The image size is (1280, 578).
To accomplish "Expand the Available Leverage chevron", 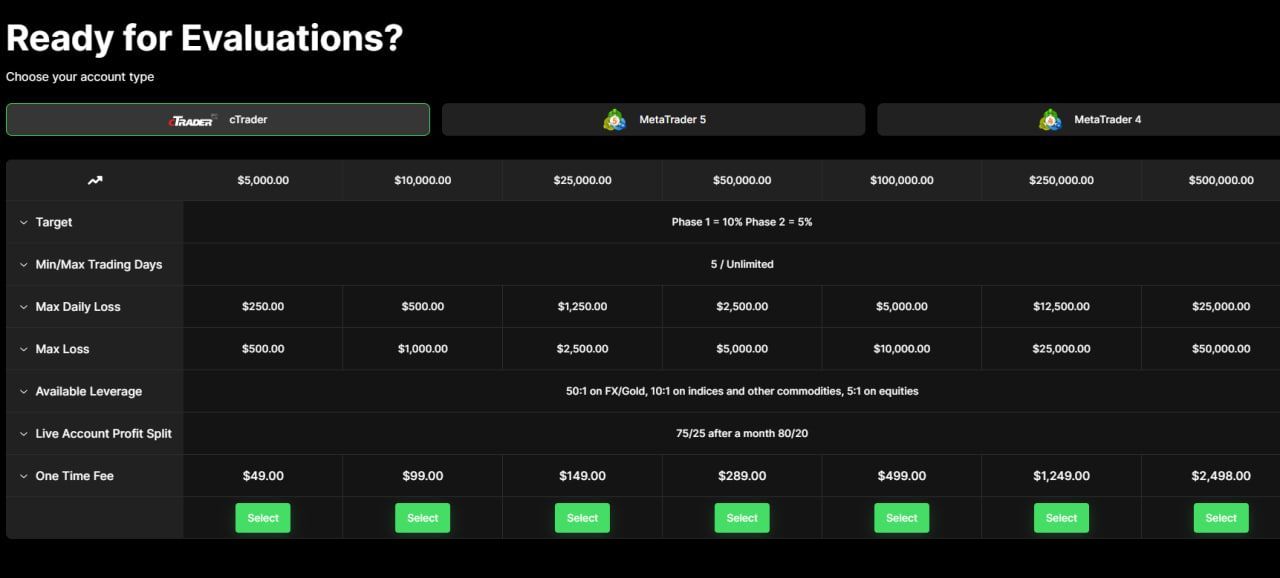I will pyautogui.click(x=23, y=391).
